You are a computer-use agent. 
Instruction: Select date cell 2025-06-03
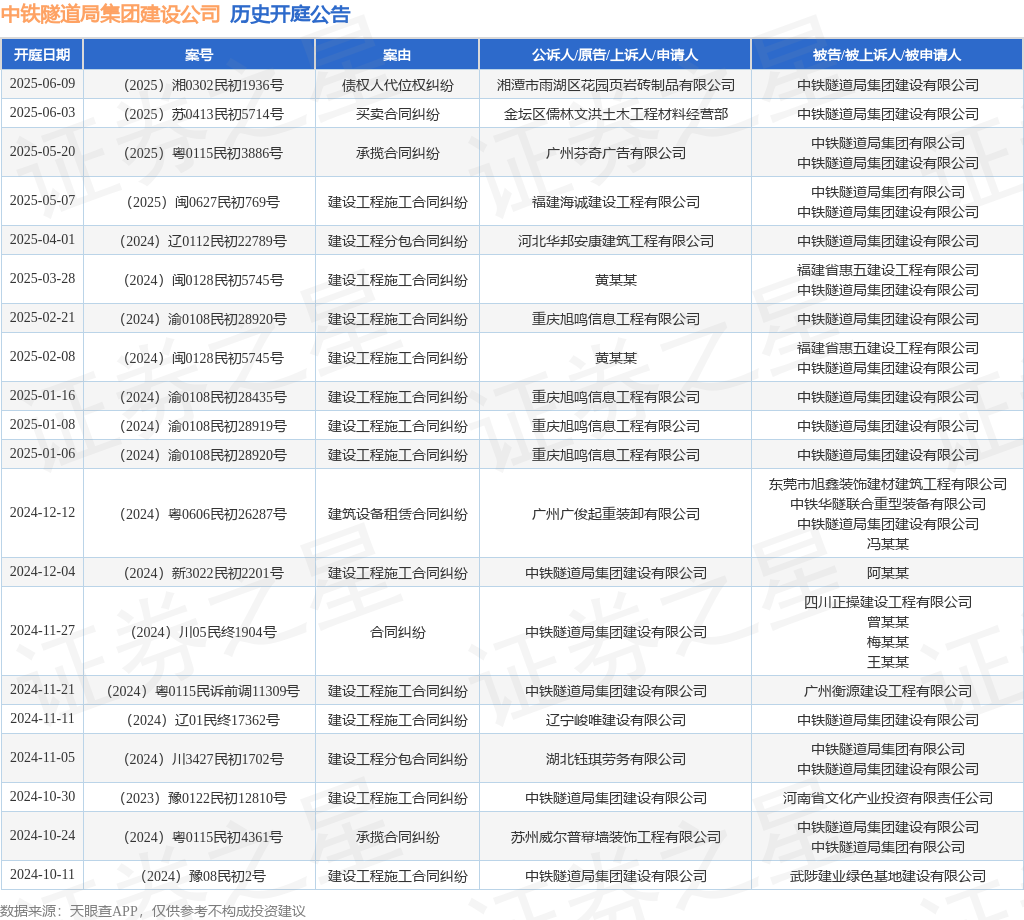coord(42,112)
